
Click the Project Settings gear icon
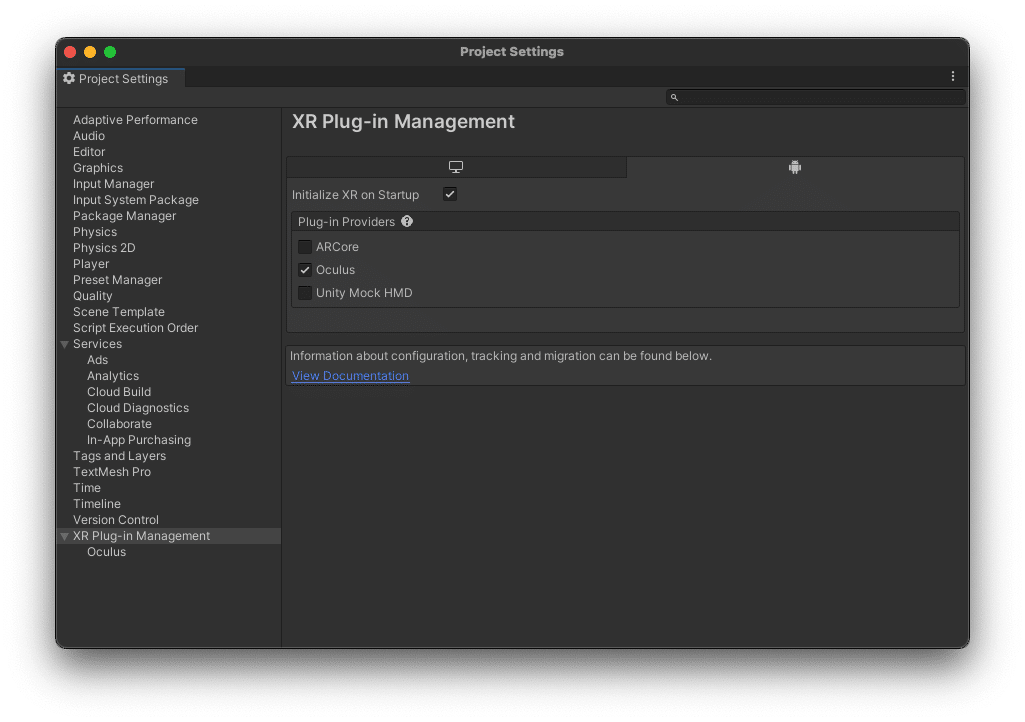click(x=69, y=78)
